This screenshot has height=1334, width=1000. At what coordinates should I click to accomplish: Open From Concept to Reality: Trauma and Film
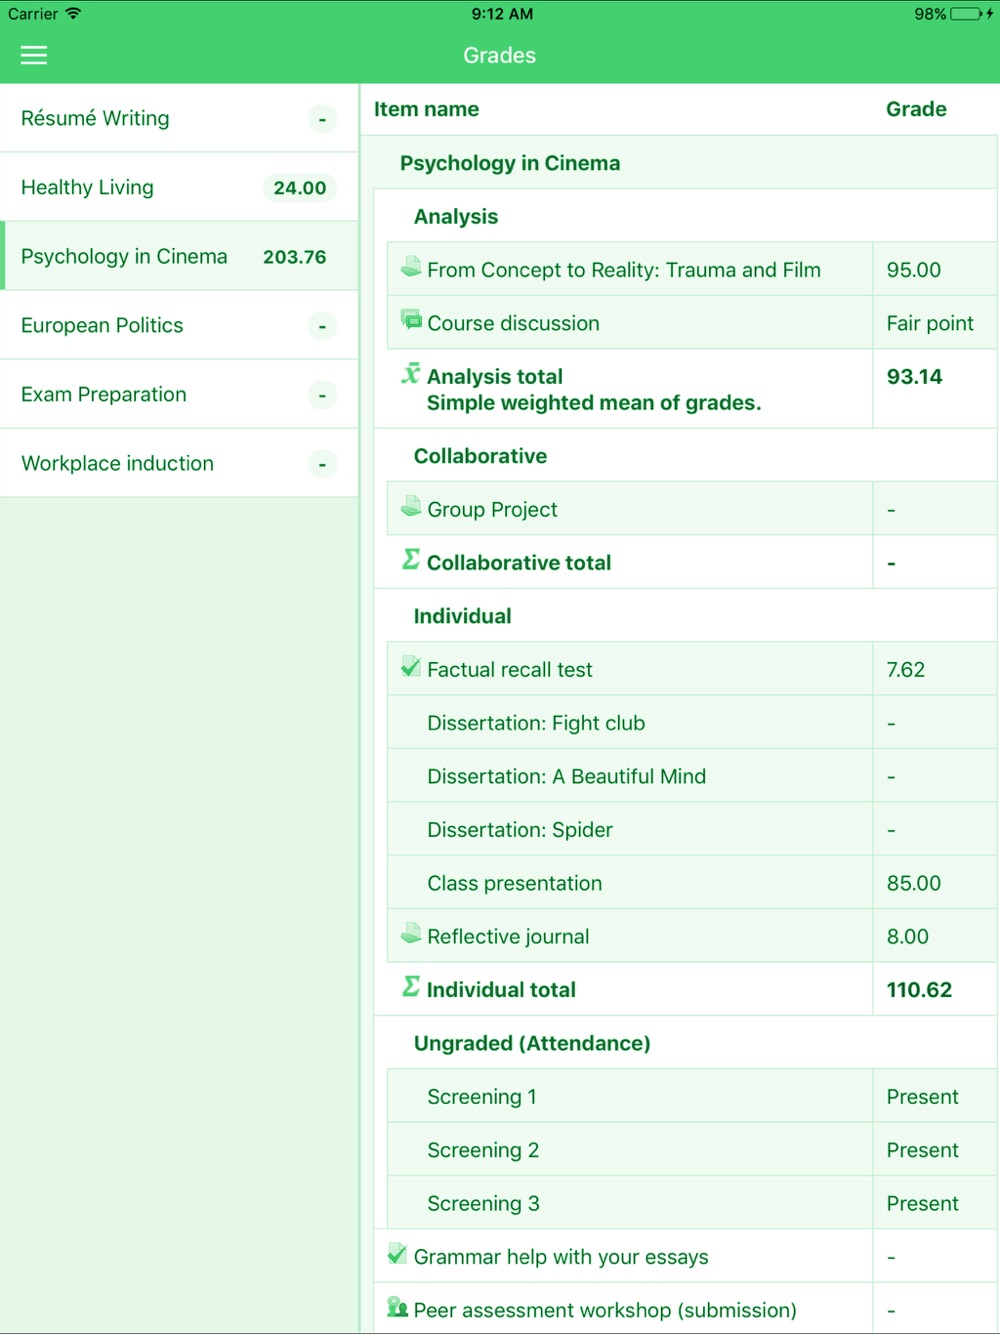tap(624, 270)
